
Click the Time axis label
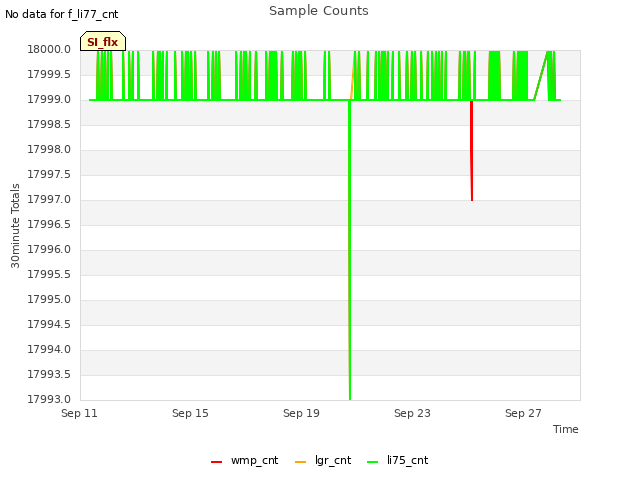pos(566,429)
